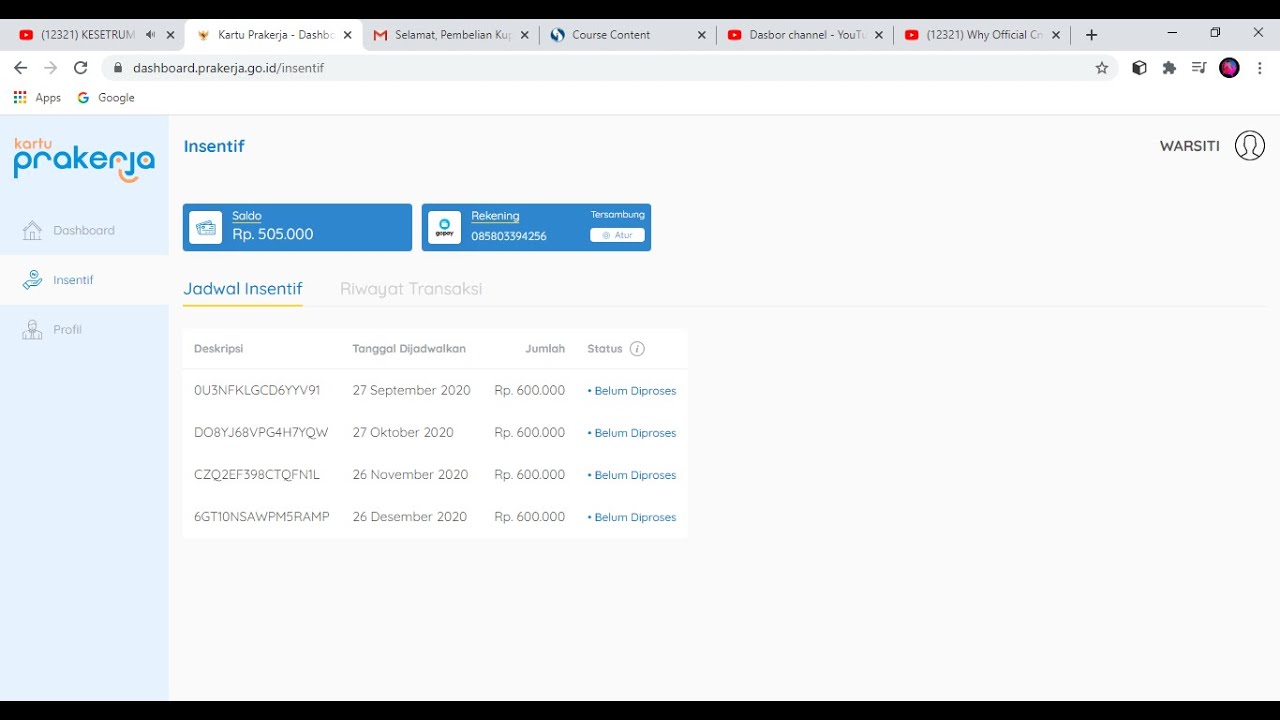The image size is (1280, 720).
Task: Click the Insentif hand-coin icon
Action: tap(33, 280)
